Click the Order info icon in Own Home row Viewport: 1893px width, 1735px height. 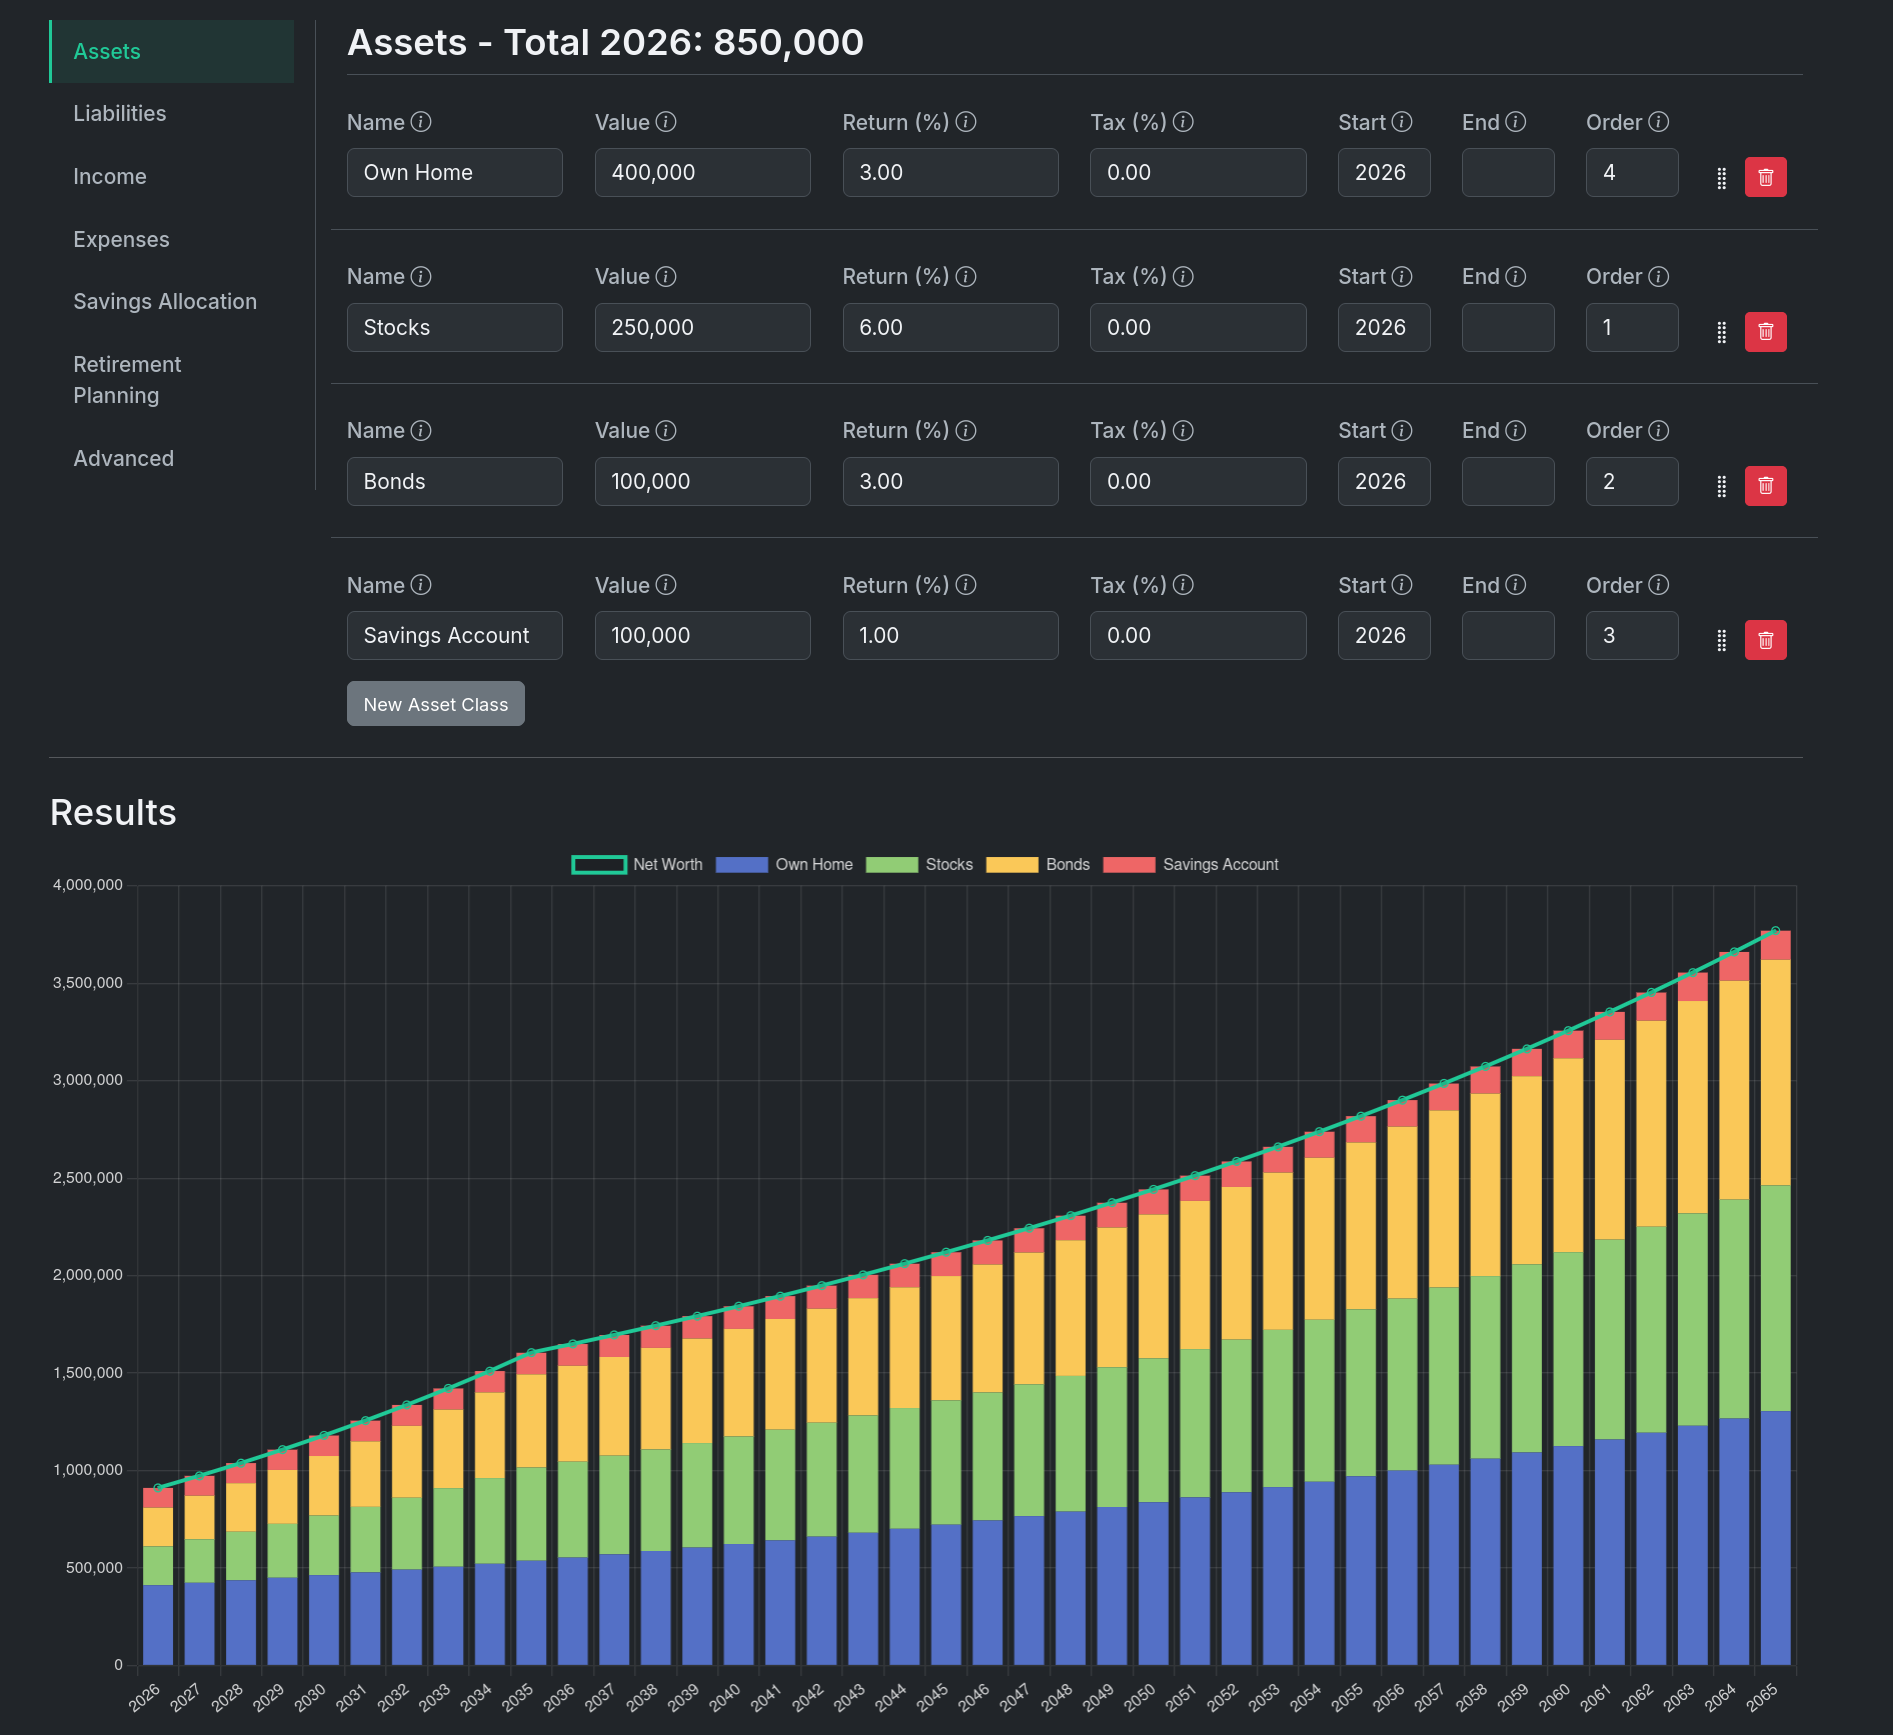pos(1658,122)
